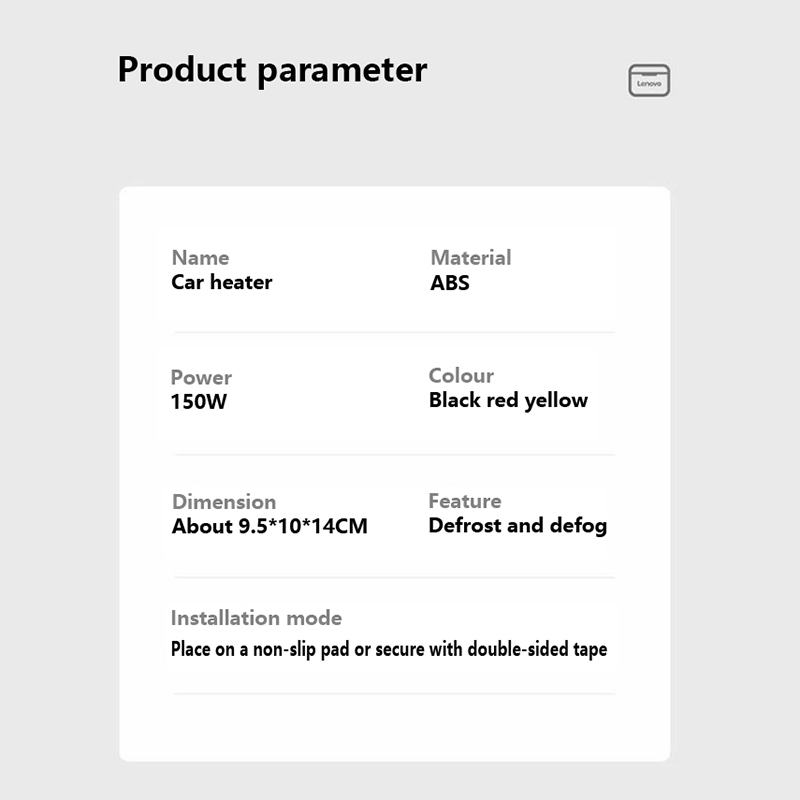This screenshot has width=800, height=800.
Task: Select the Feature label
Action: (x=465, y=501)
